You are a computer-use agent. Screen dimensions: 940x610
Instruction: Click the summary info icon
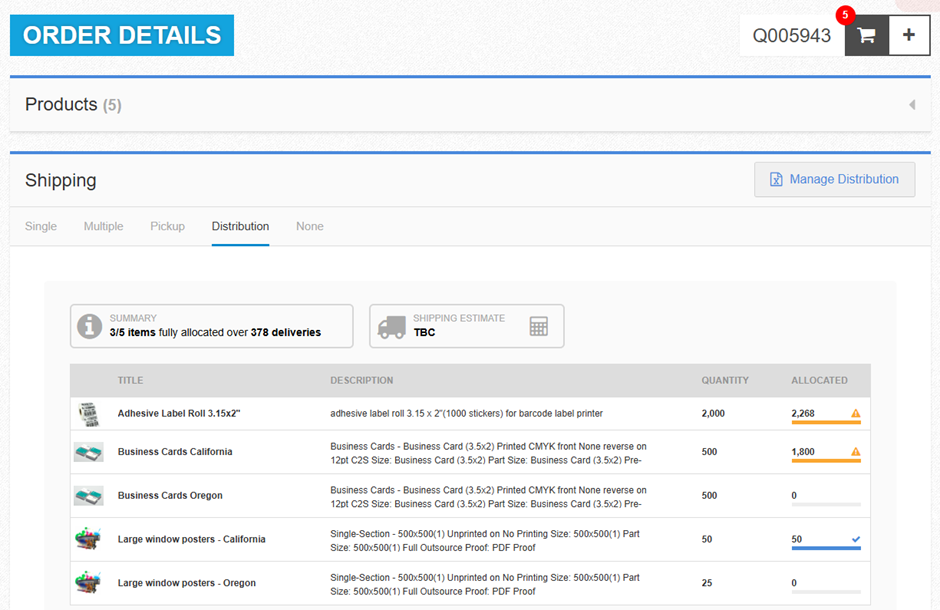[x=89, y=326]
